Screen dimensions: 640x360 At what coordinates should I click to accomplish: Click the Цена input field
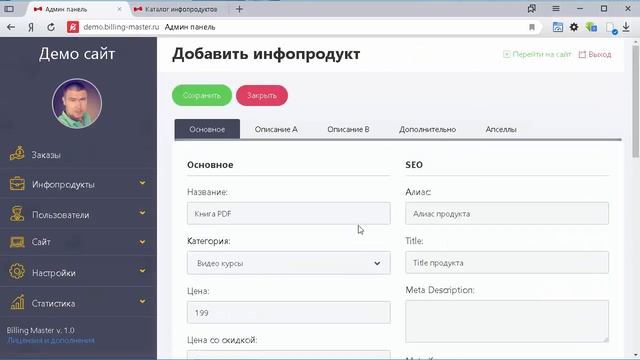[289, 313]
